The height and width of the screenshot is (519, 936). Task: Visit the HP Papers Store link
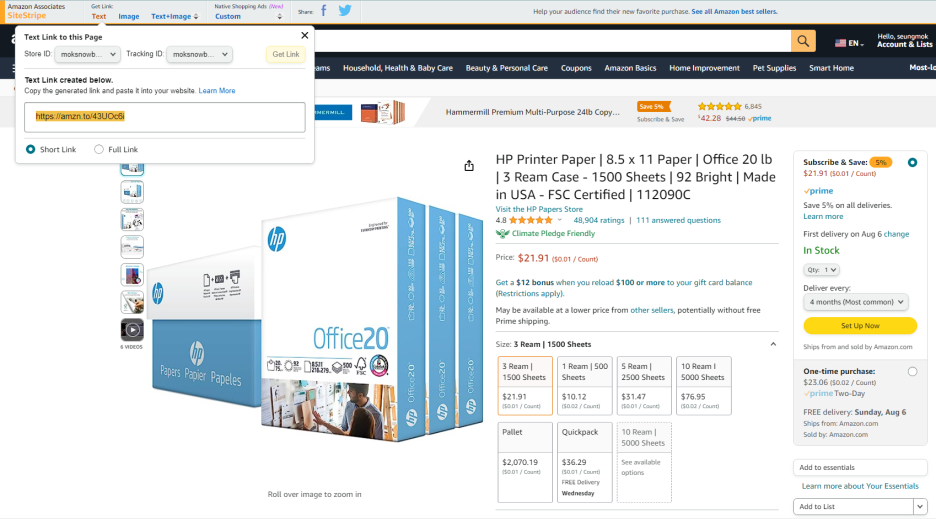pyautogui.click(x=539, y=209)
